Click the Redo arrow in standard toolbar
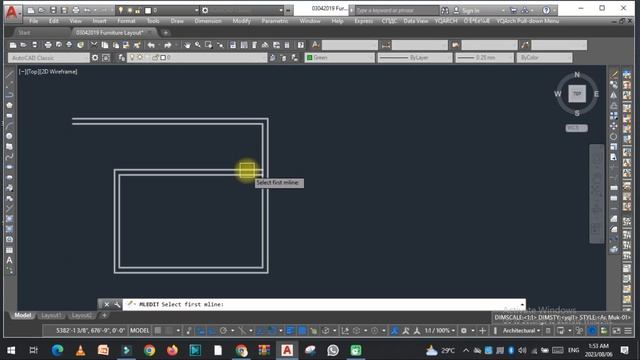640x360 pixels. (167, 45)
